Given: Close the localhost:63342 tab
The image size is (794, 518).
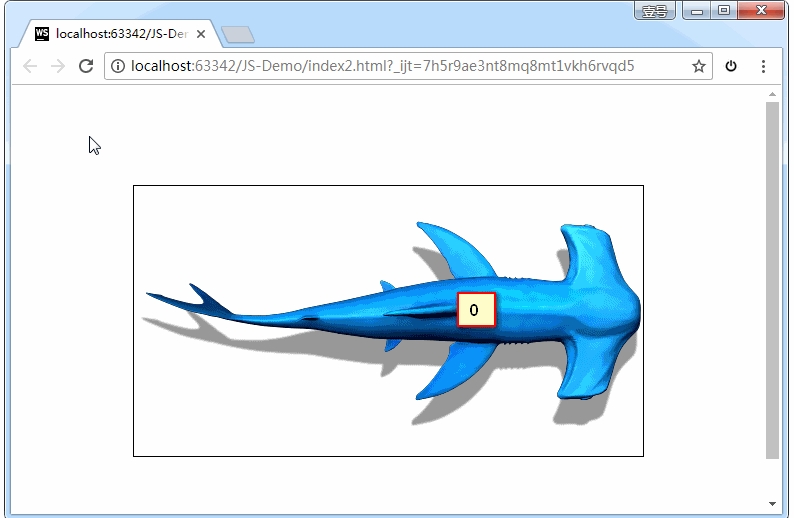Looking at the screenshot, I should click(x=201, y=34).
